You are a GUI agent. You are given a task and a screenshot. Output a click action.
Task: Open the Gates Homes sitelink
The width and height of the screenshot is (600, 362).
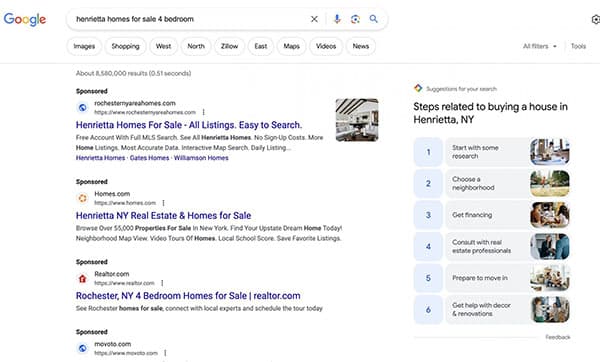pyautogui.click(x=149, y=158)
